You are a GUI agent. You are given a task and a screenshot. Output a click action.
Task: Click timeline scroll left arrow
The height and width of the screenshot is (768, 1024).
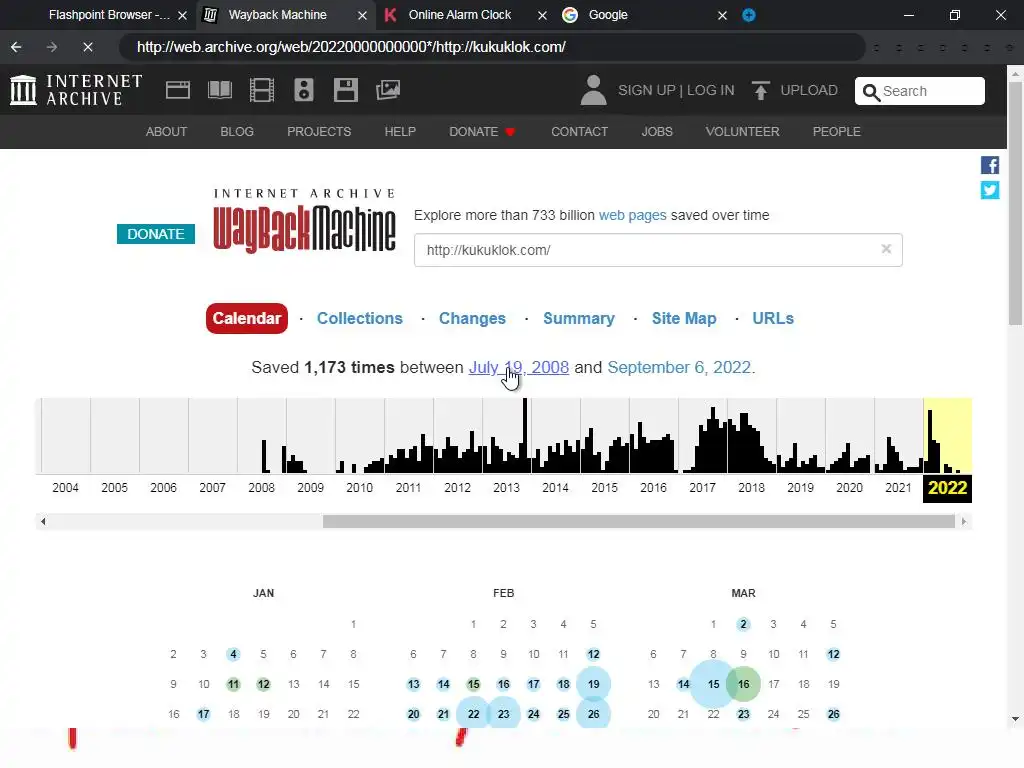(43, 521)
